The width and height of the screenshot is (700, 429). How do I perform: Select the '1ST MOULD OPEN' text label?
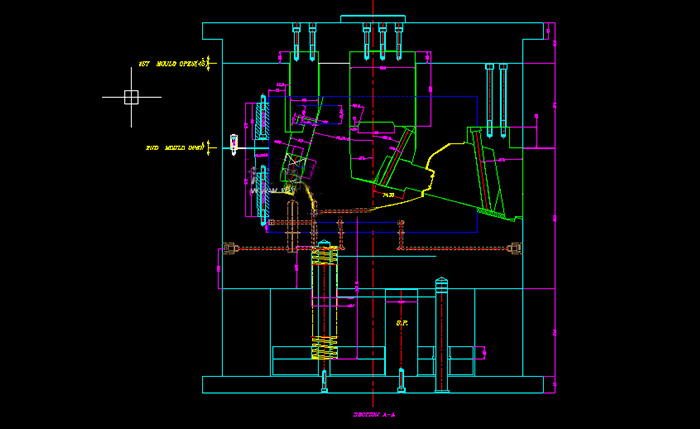[x=170, y=64]
